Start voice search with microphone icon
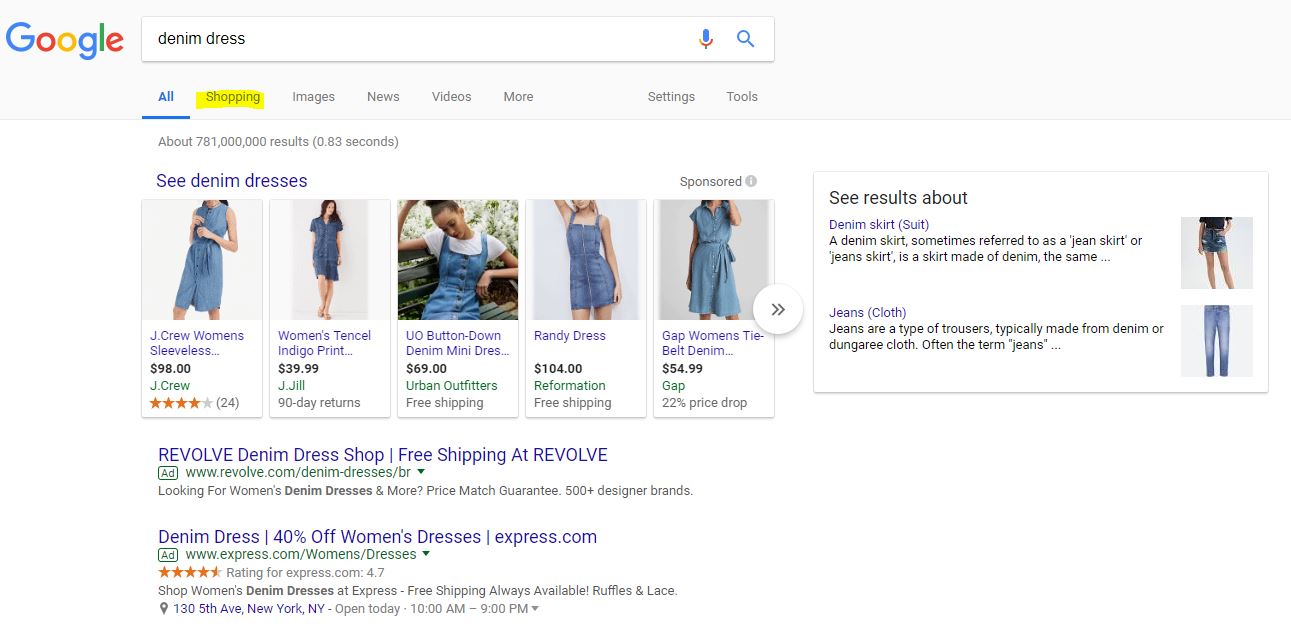1291x636 pixels. pos(706,39)
